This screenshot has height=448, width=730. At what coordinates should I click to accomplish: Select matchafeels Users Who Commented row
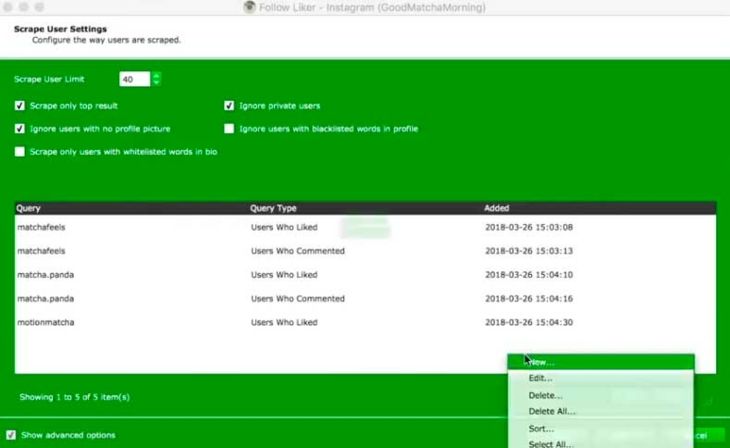click(365, 251)
